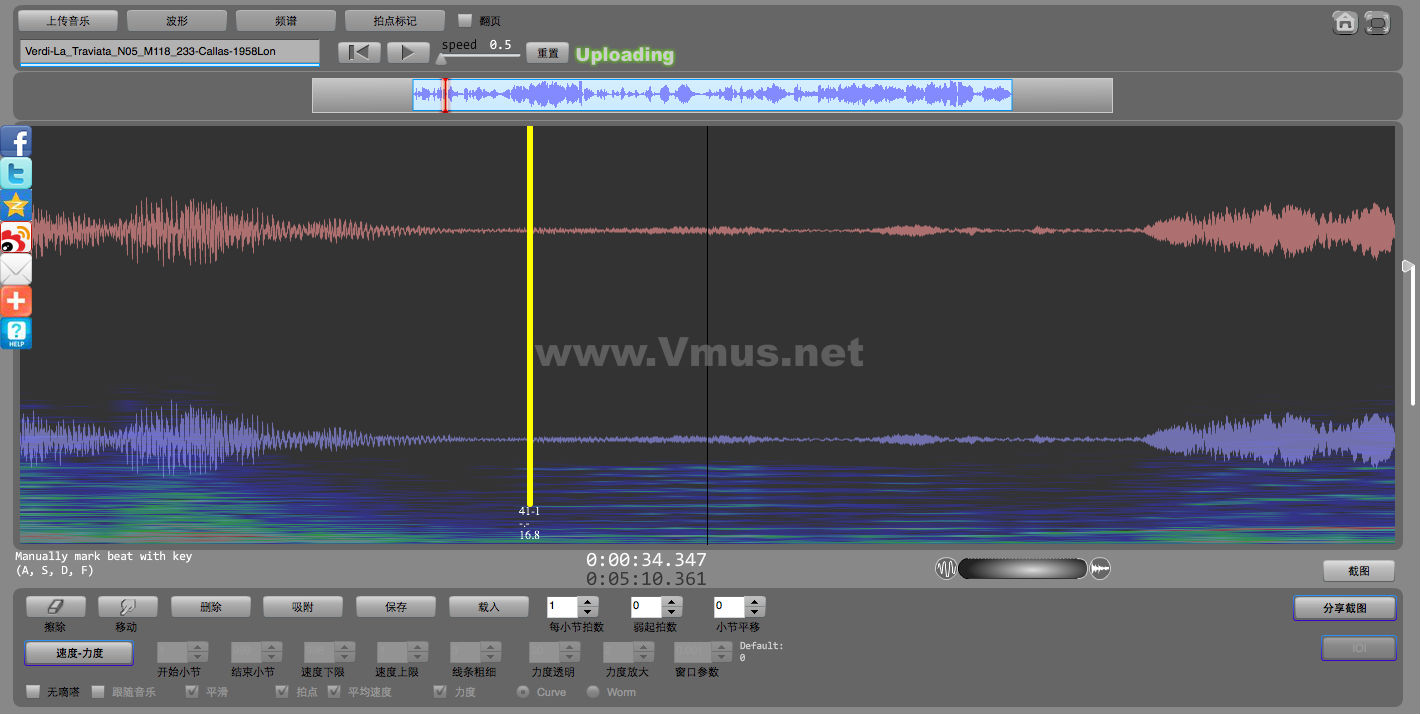Click the 小节平移 value field

(x=730, y=606)
